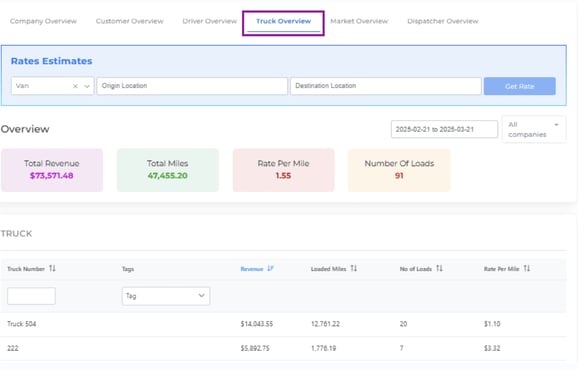Click the TRUCK section heading

17,234
